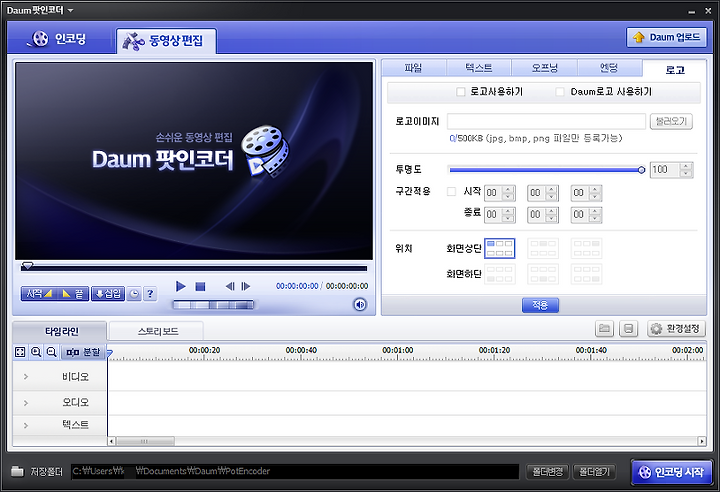This screenshot has height=492, width=720.
Task: Select the bottom-left logo position
Action: point(500,274)
